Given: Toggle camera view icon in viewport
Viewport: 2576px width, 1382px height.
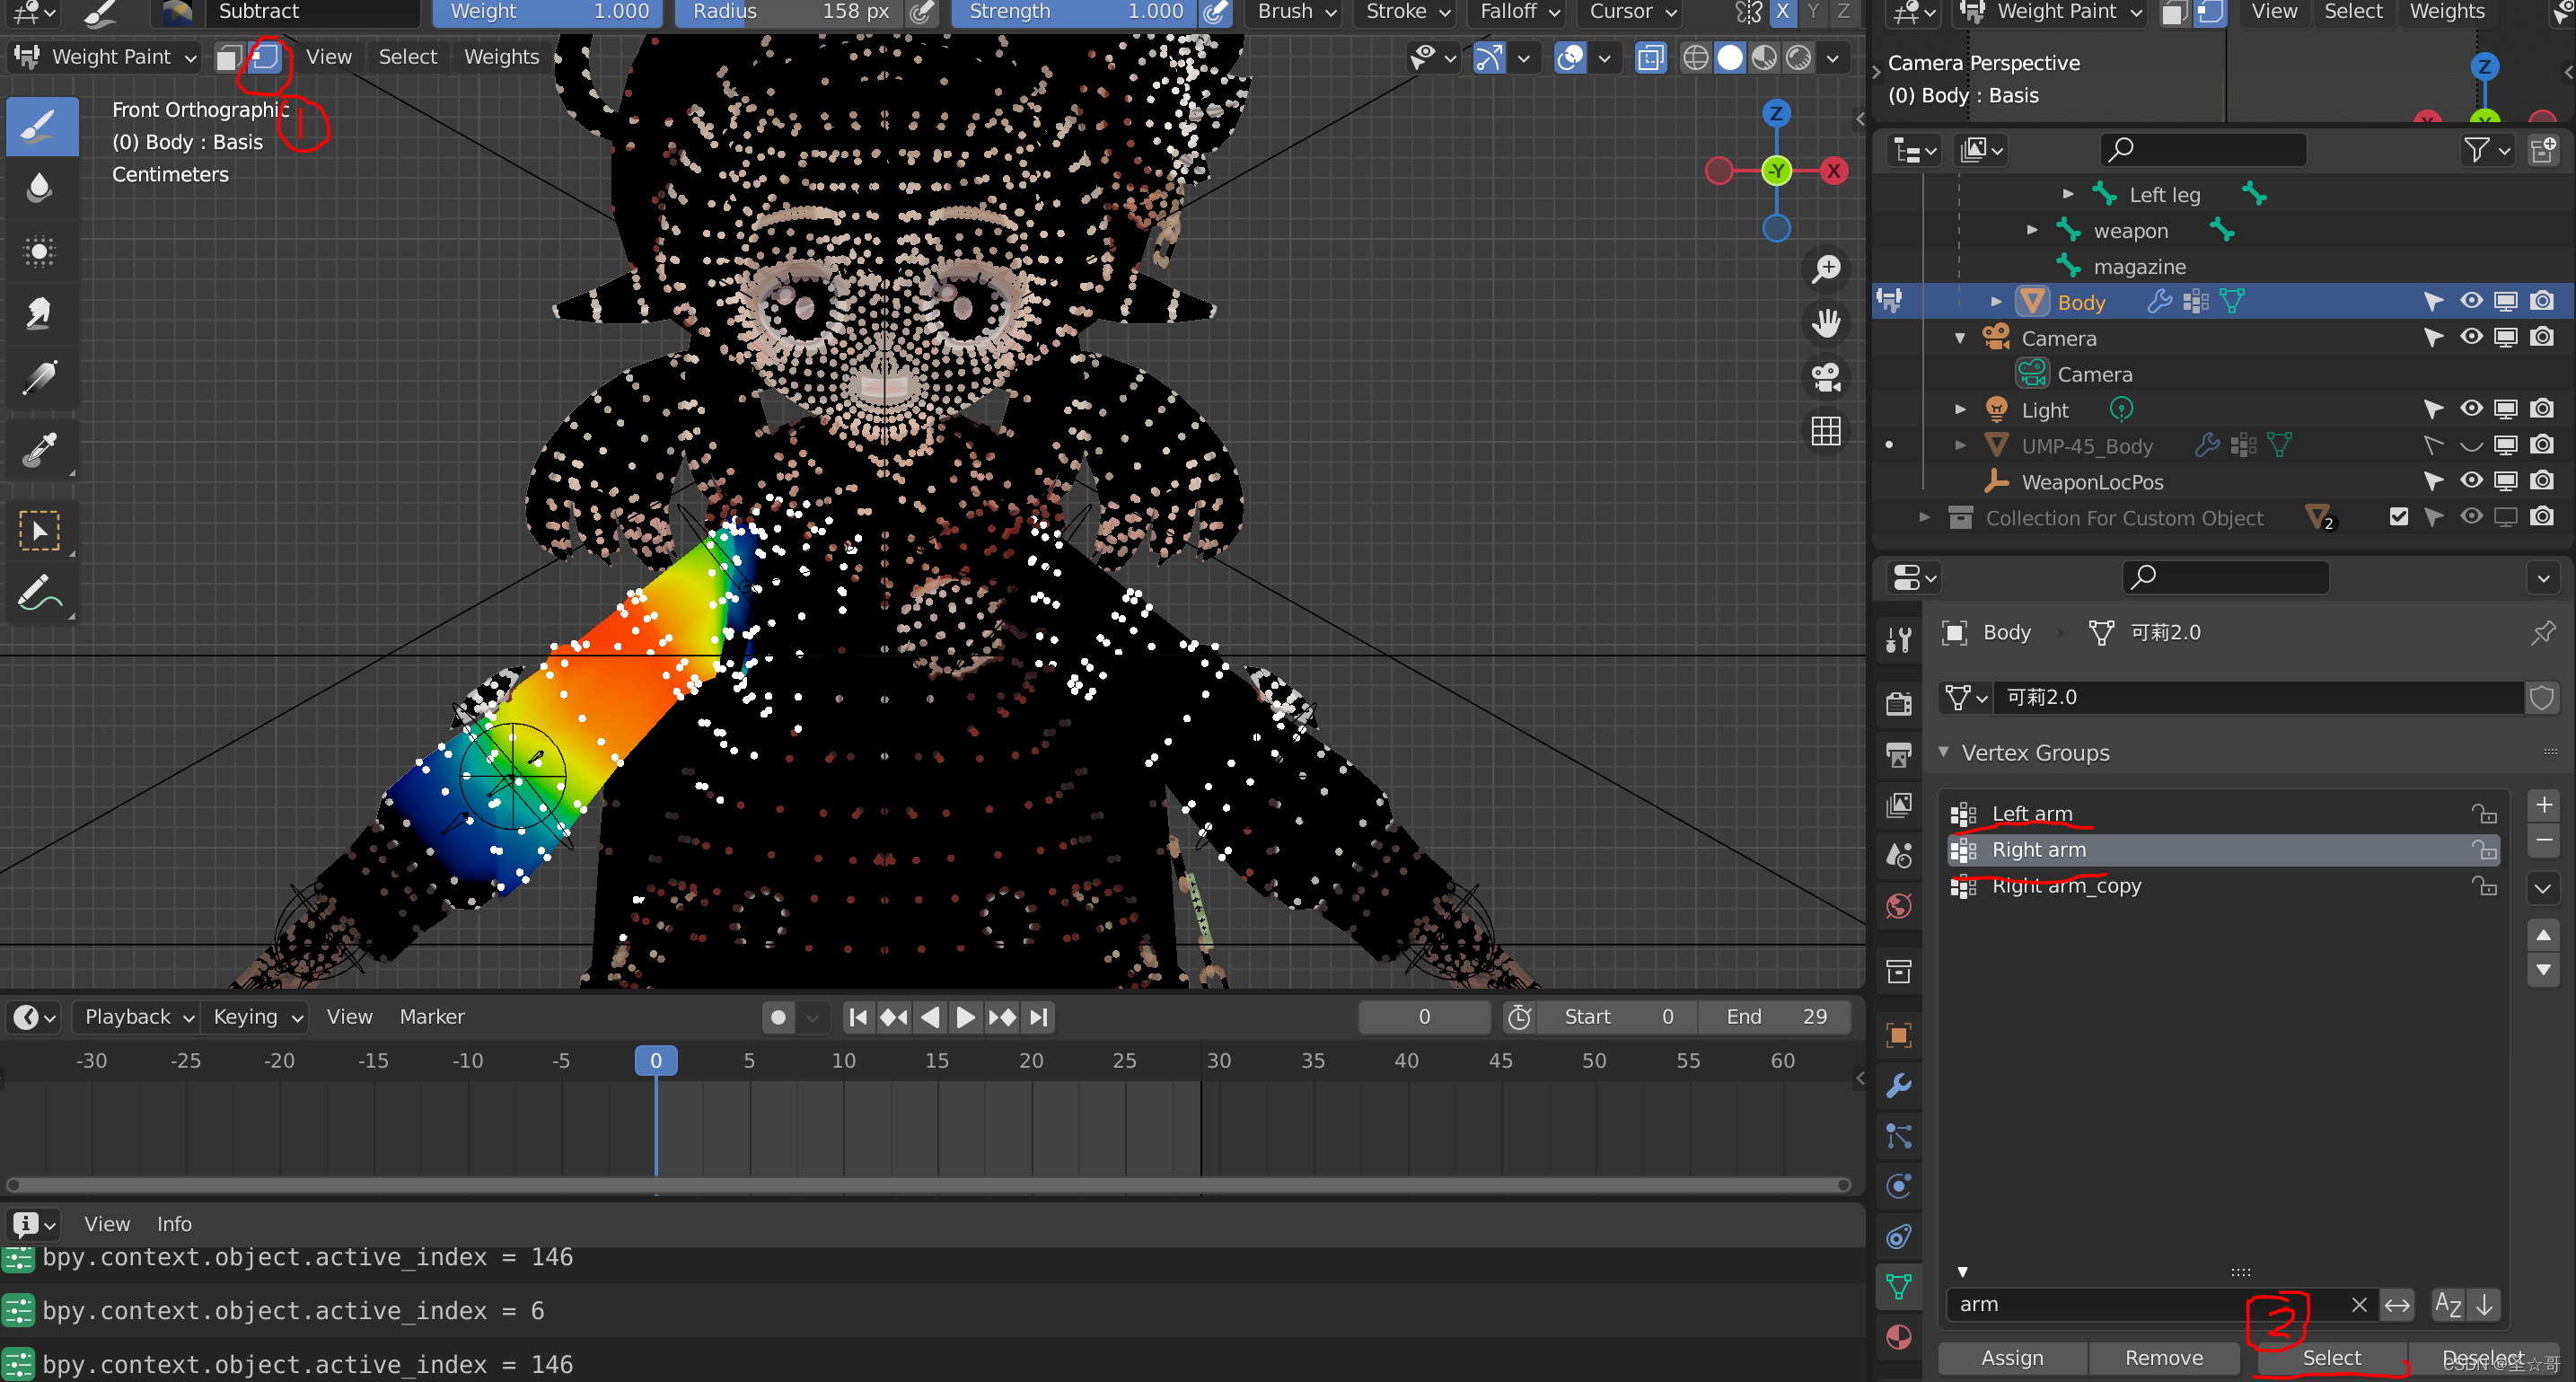Looking at the screenshot, I should 1826,377.
